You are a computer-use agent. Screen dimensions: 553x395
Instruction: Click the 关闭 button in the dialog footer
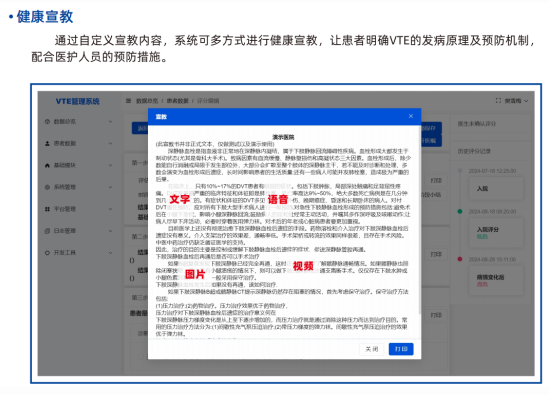372,349
